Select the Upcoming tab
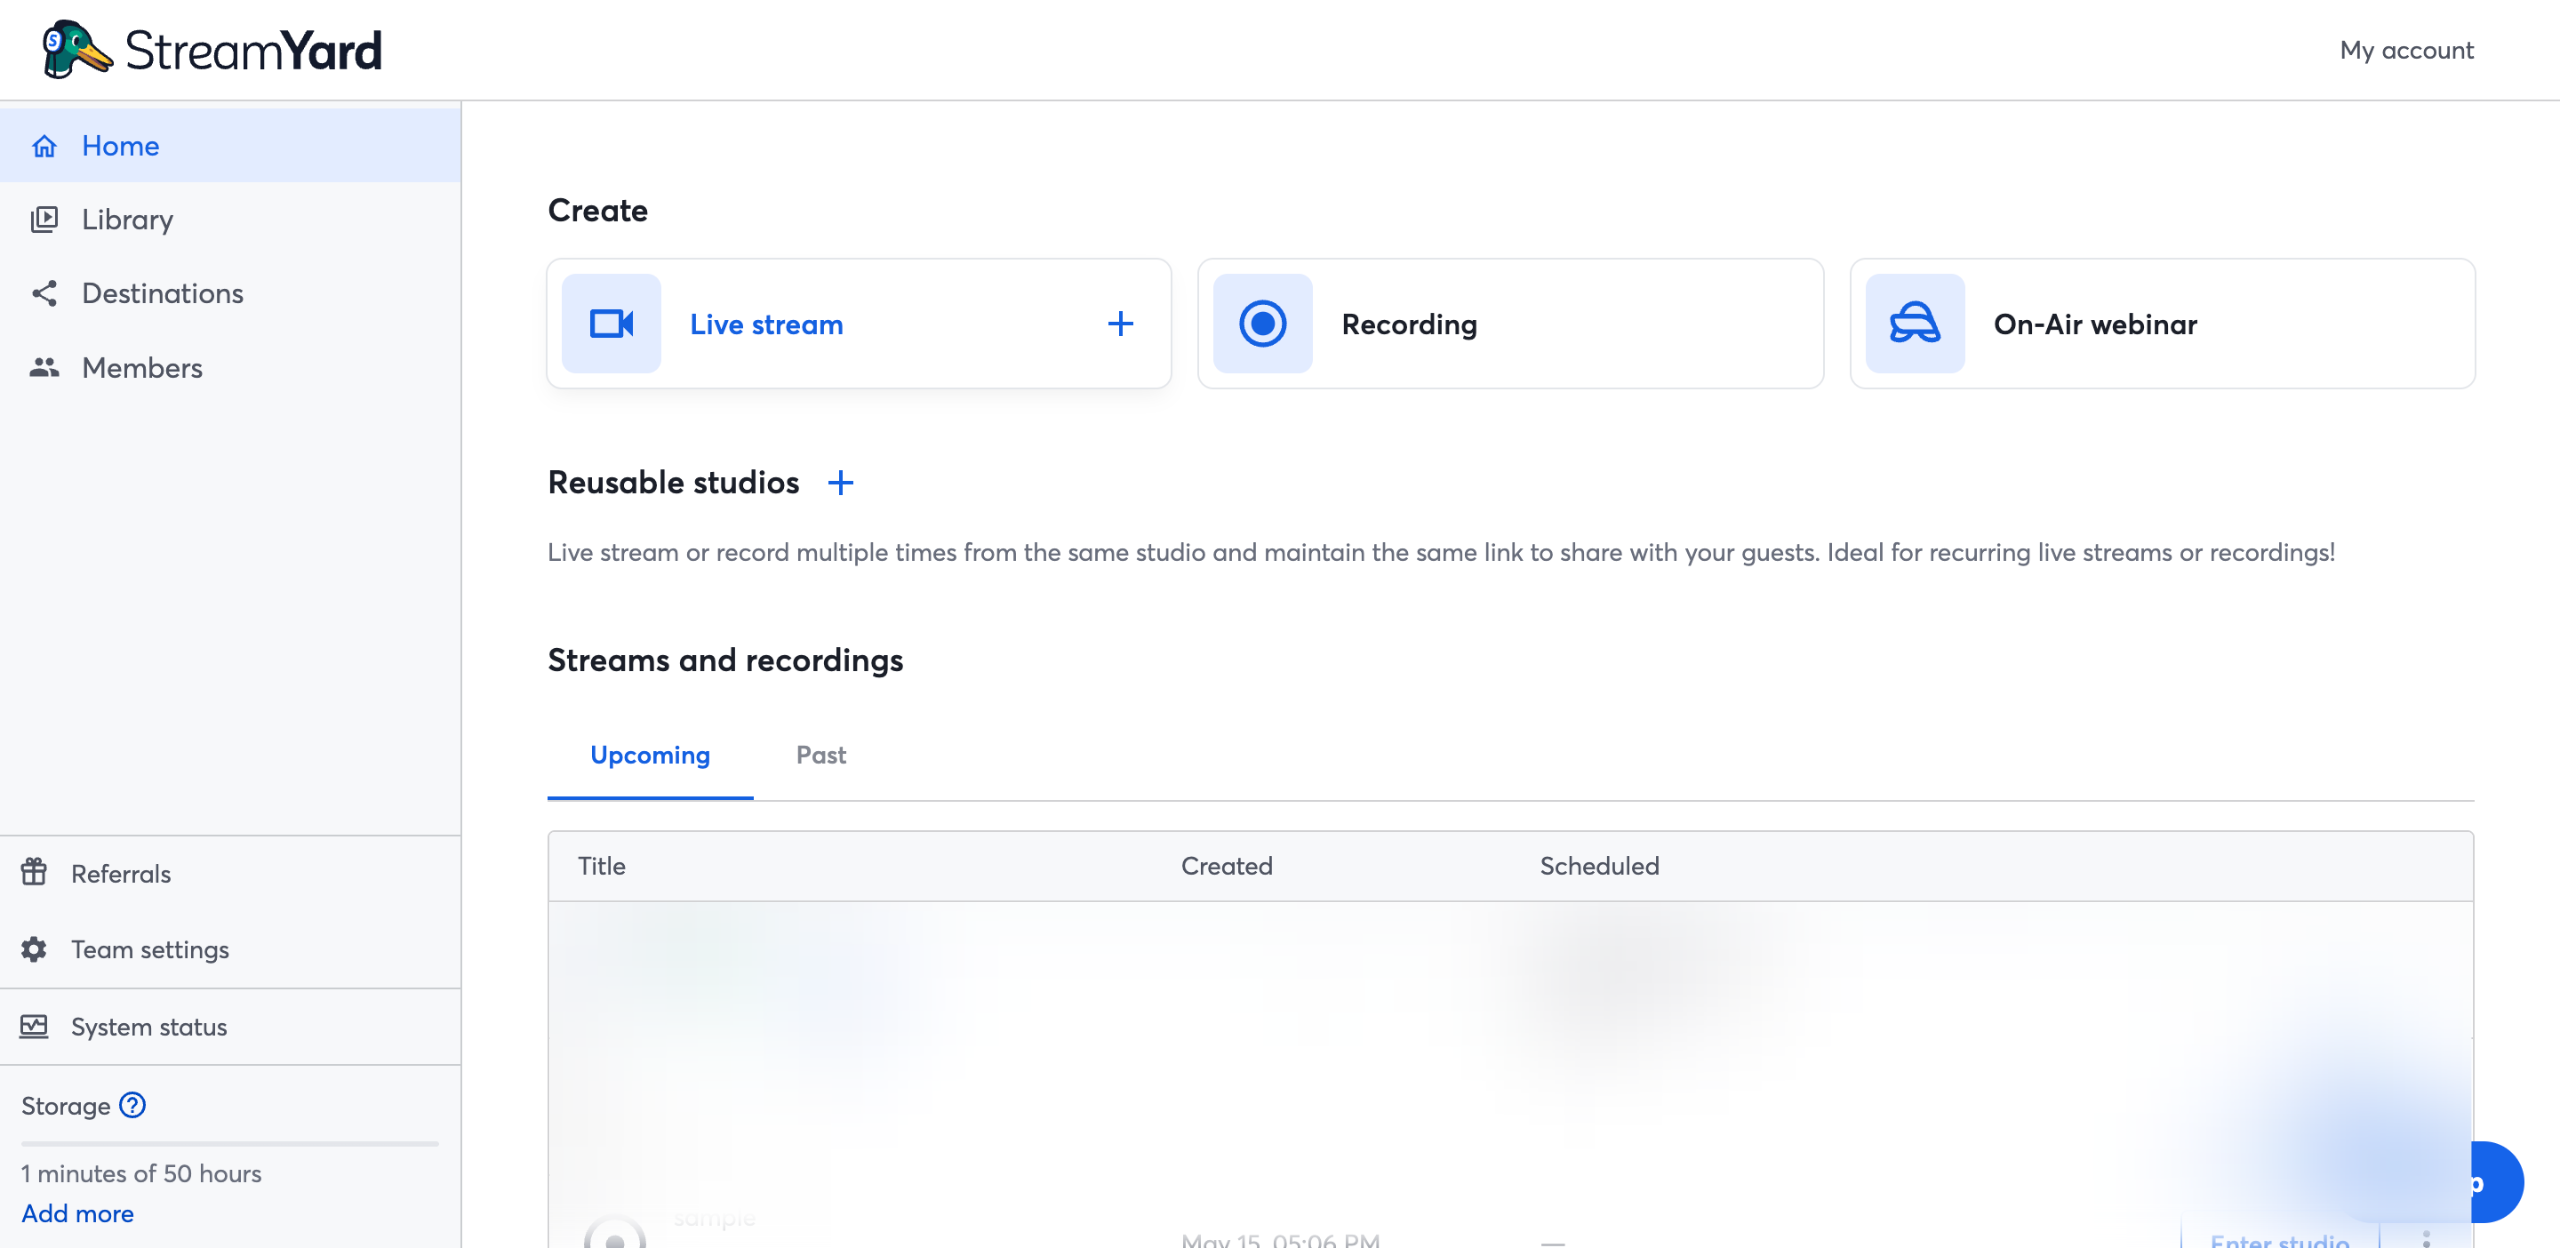2560x1248 pixels. click(650, 755)
